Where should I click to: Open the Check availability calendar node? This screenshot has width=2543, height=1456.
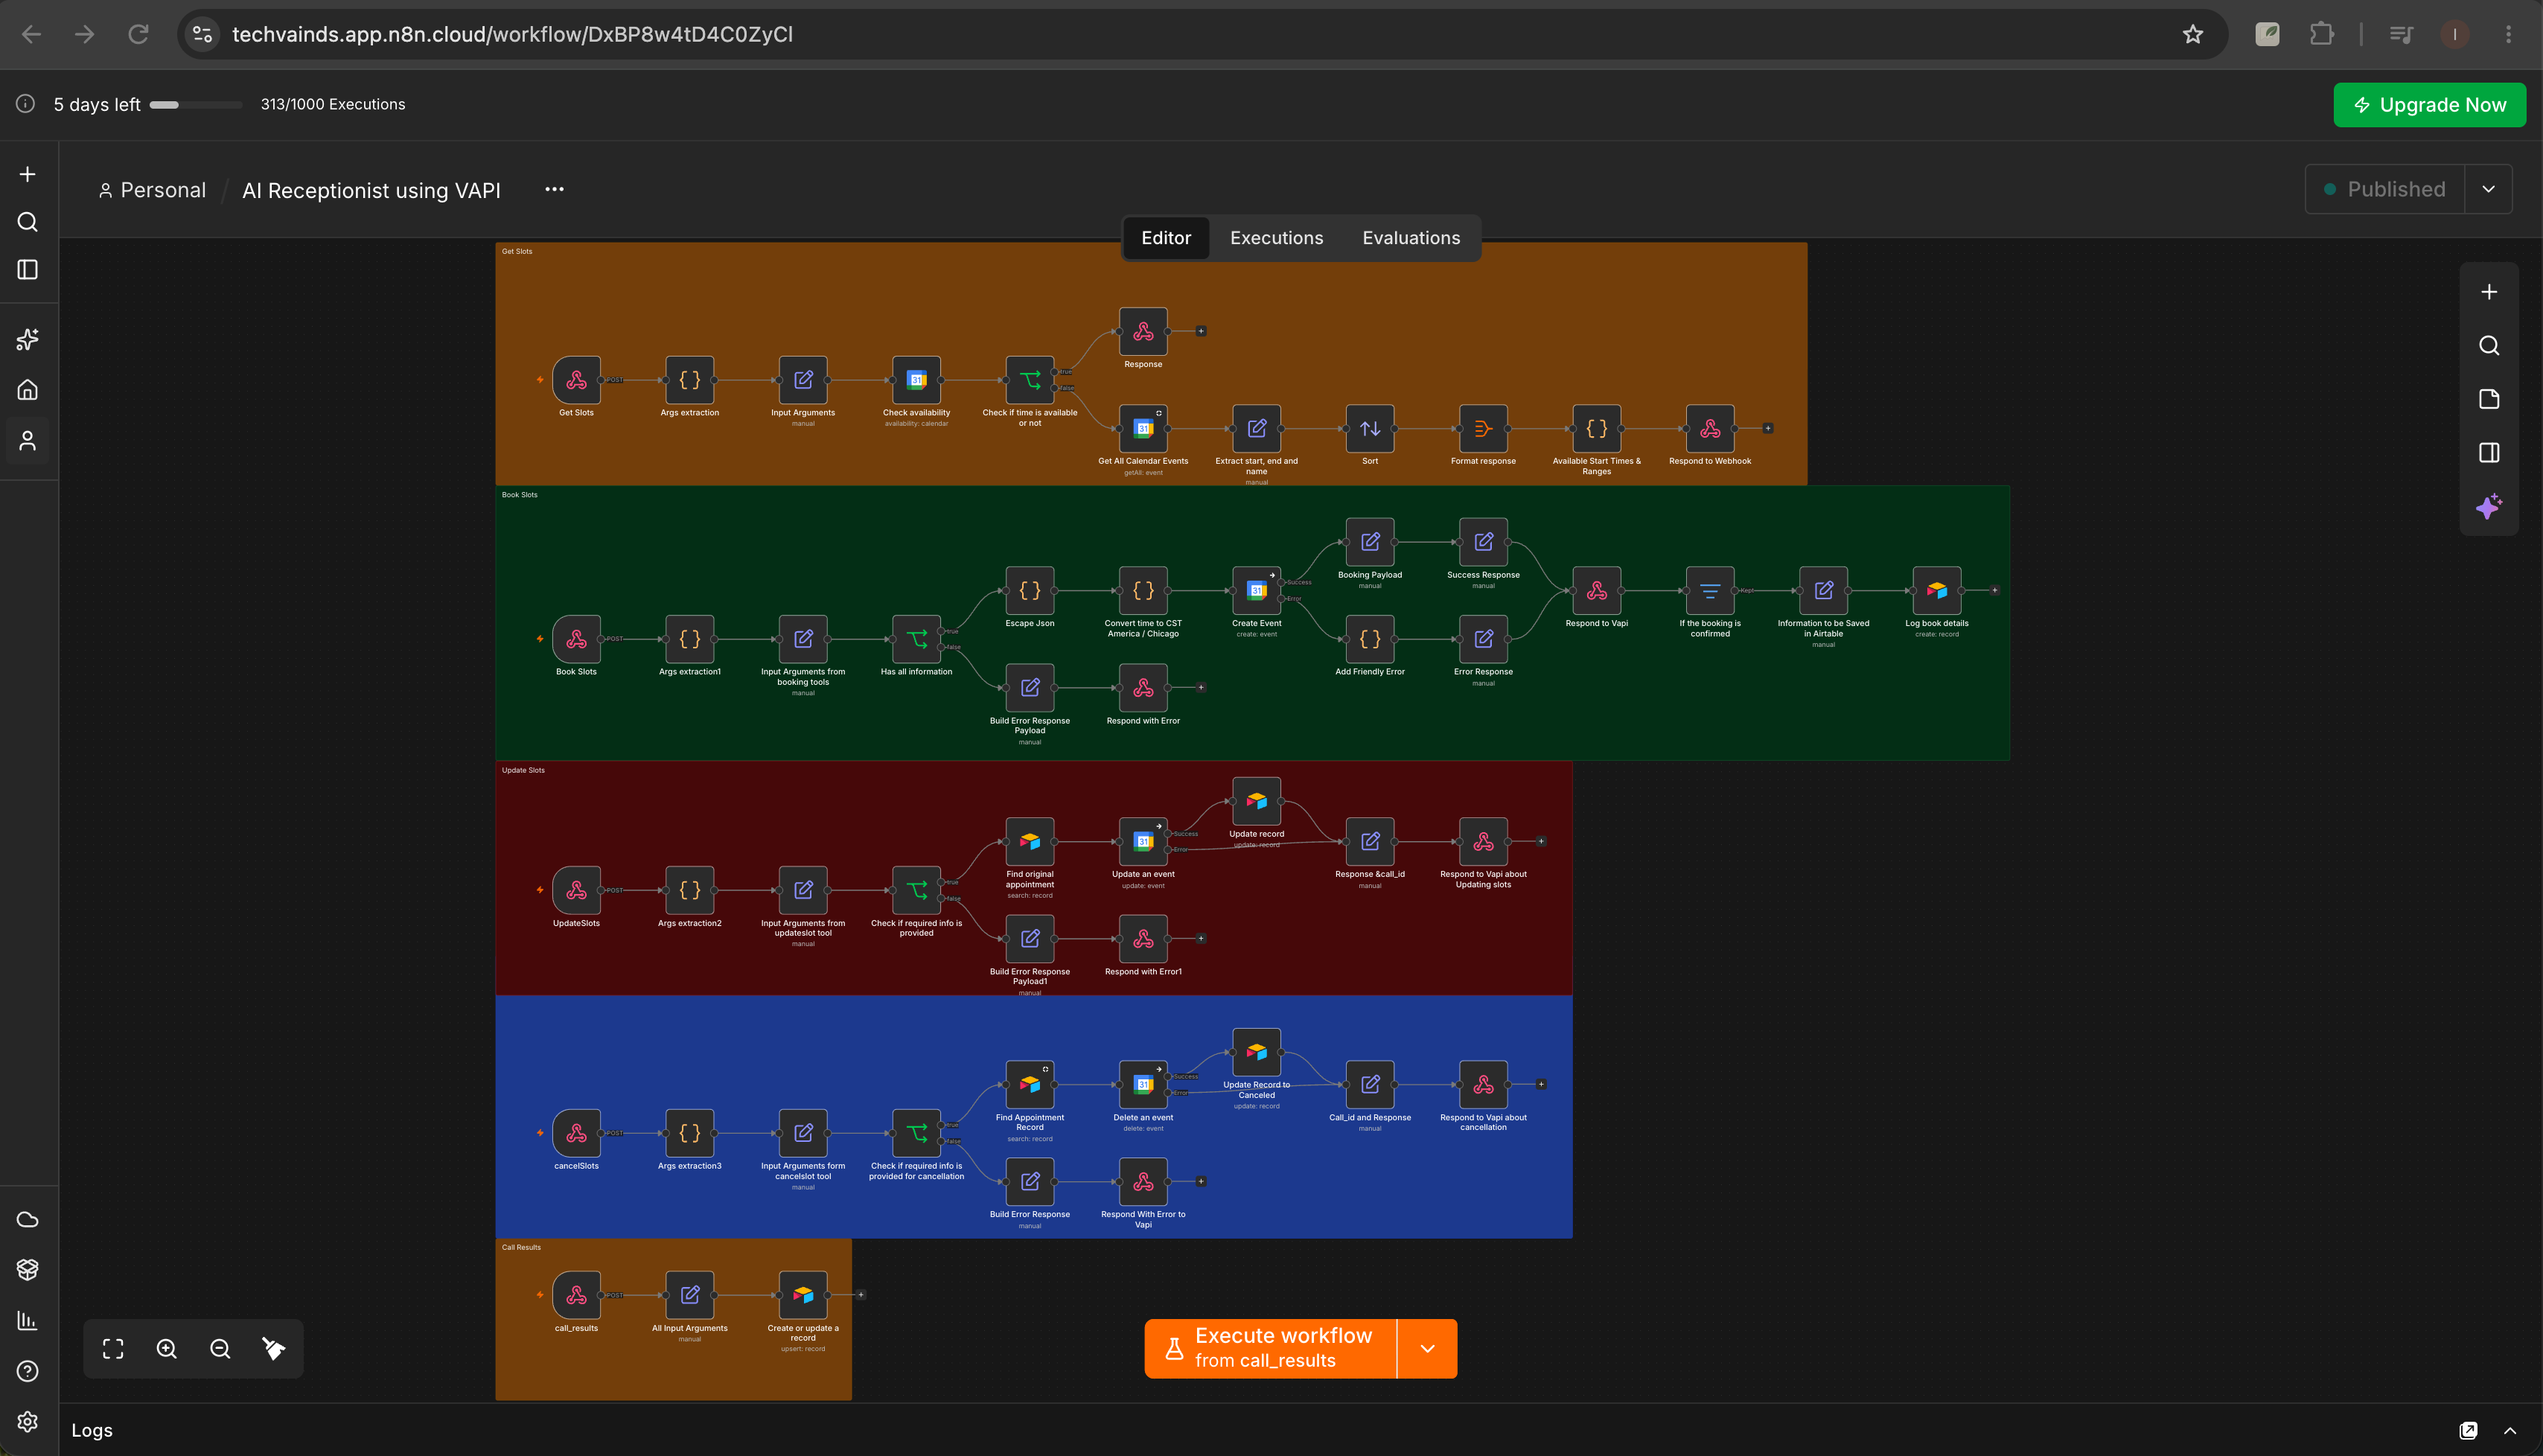pos(916,380)
